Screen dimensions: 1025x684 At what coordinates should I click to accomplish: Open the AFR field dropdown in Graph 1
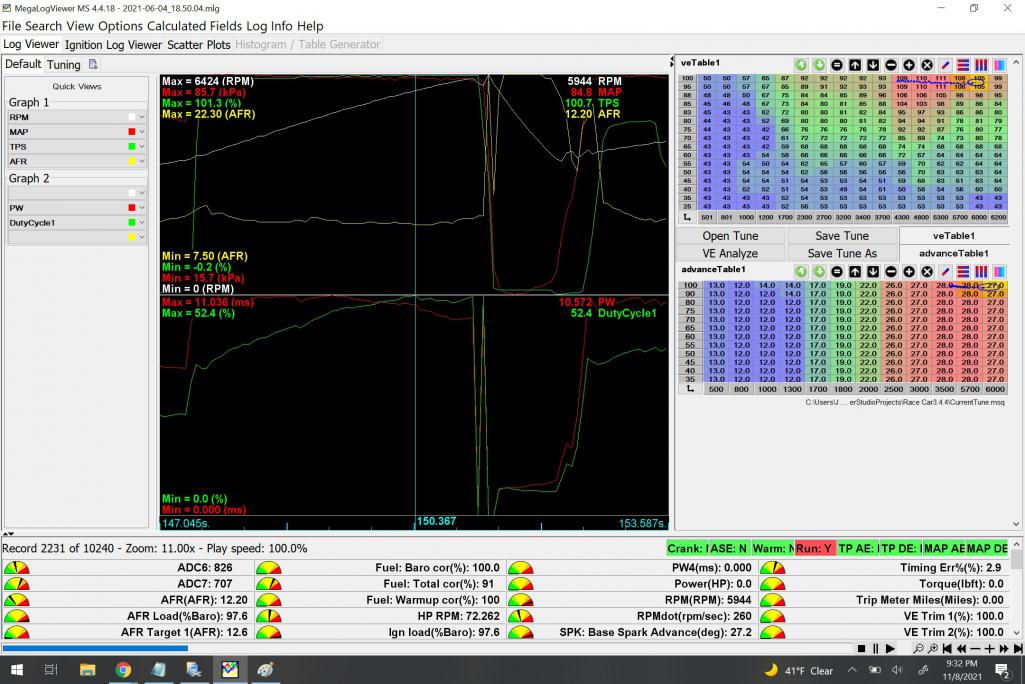pos(142,162)
